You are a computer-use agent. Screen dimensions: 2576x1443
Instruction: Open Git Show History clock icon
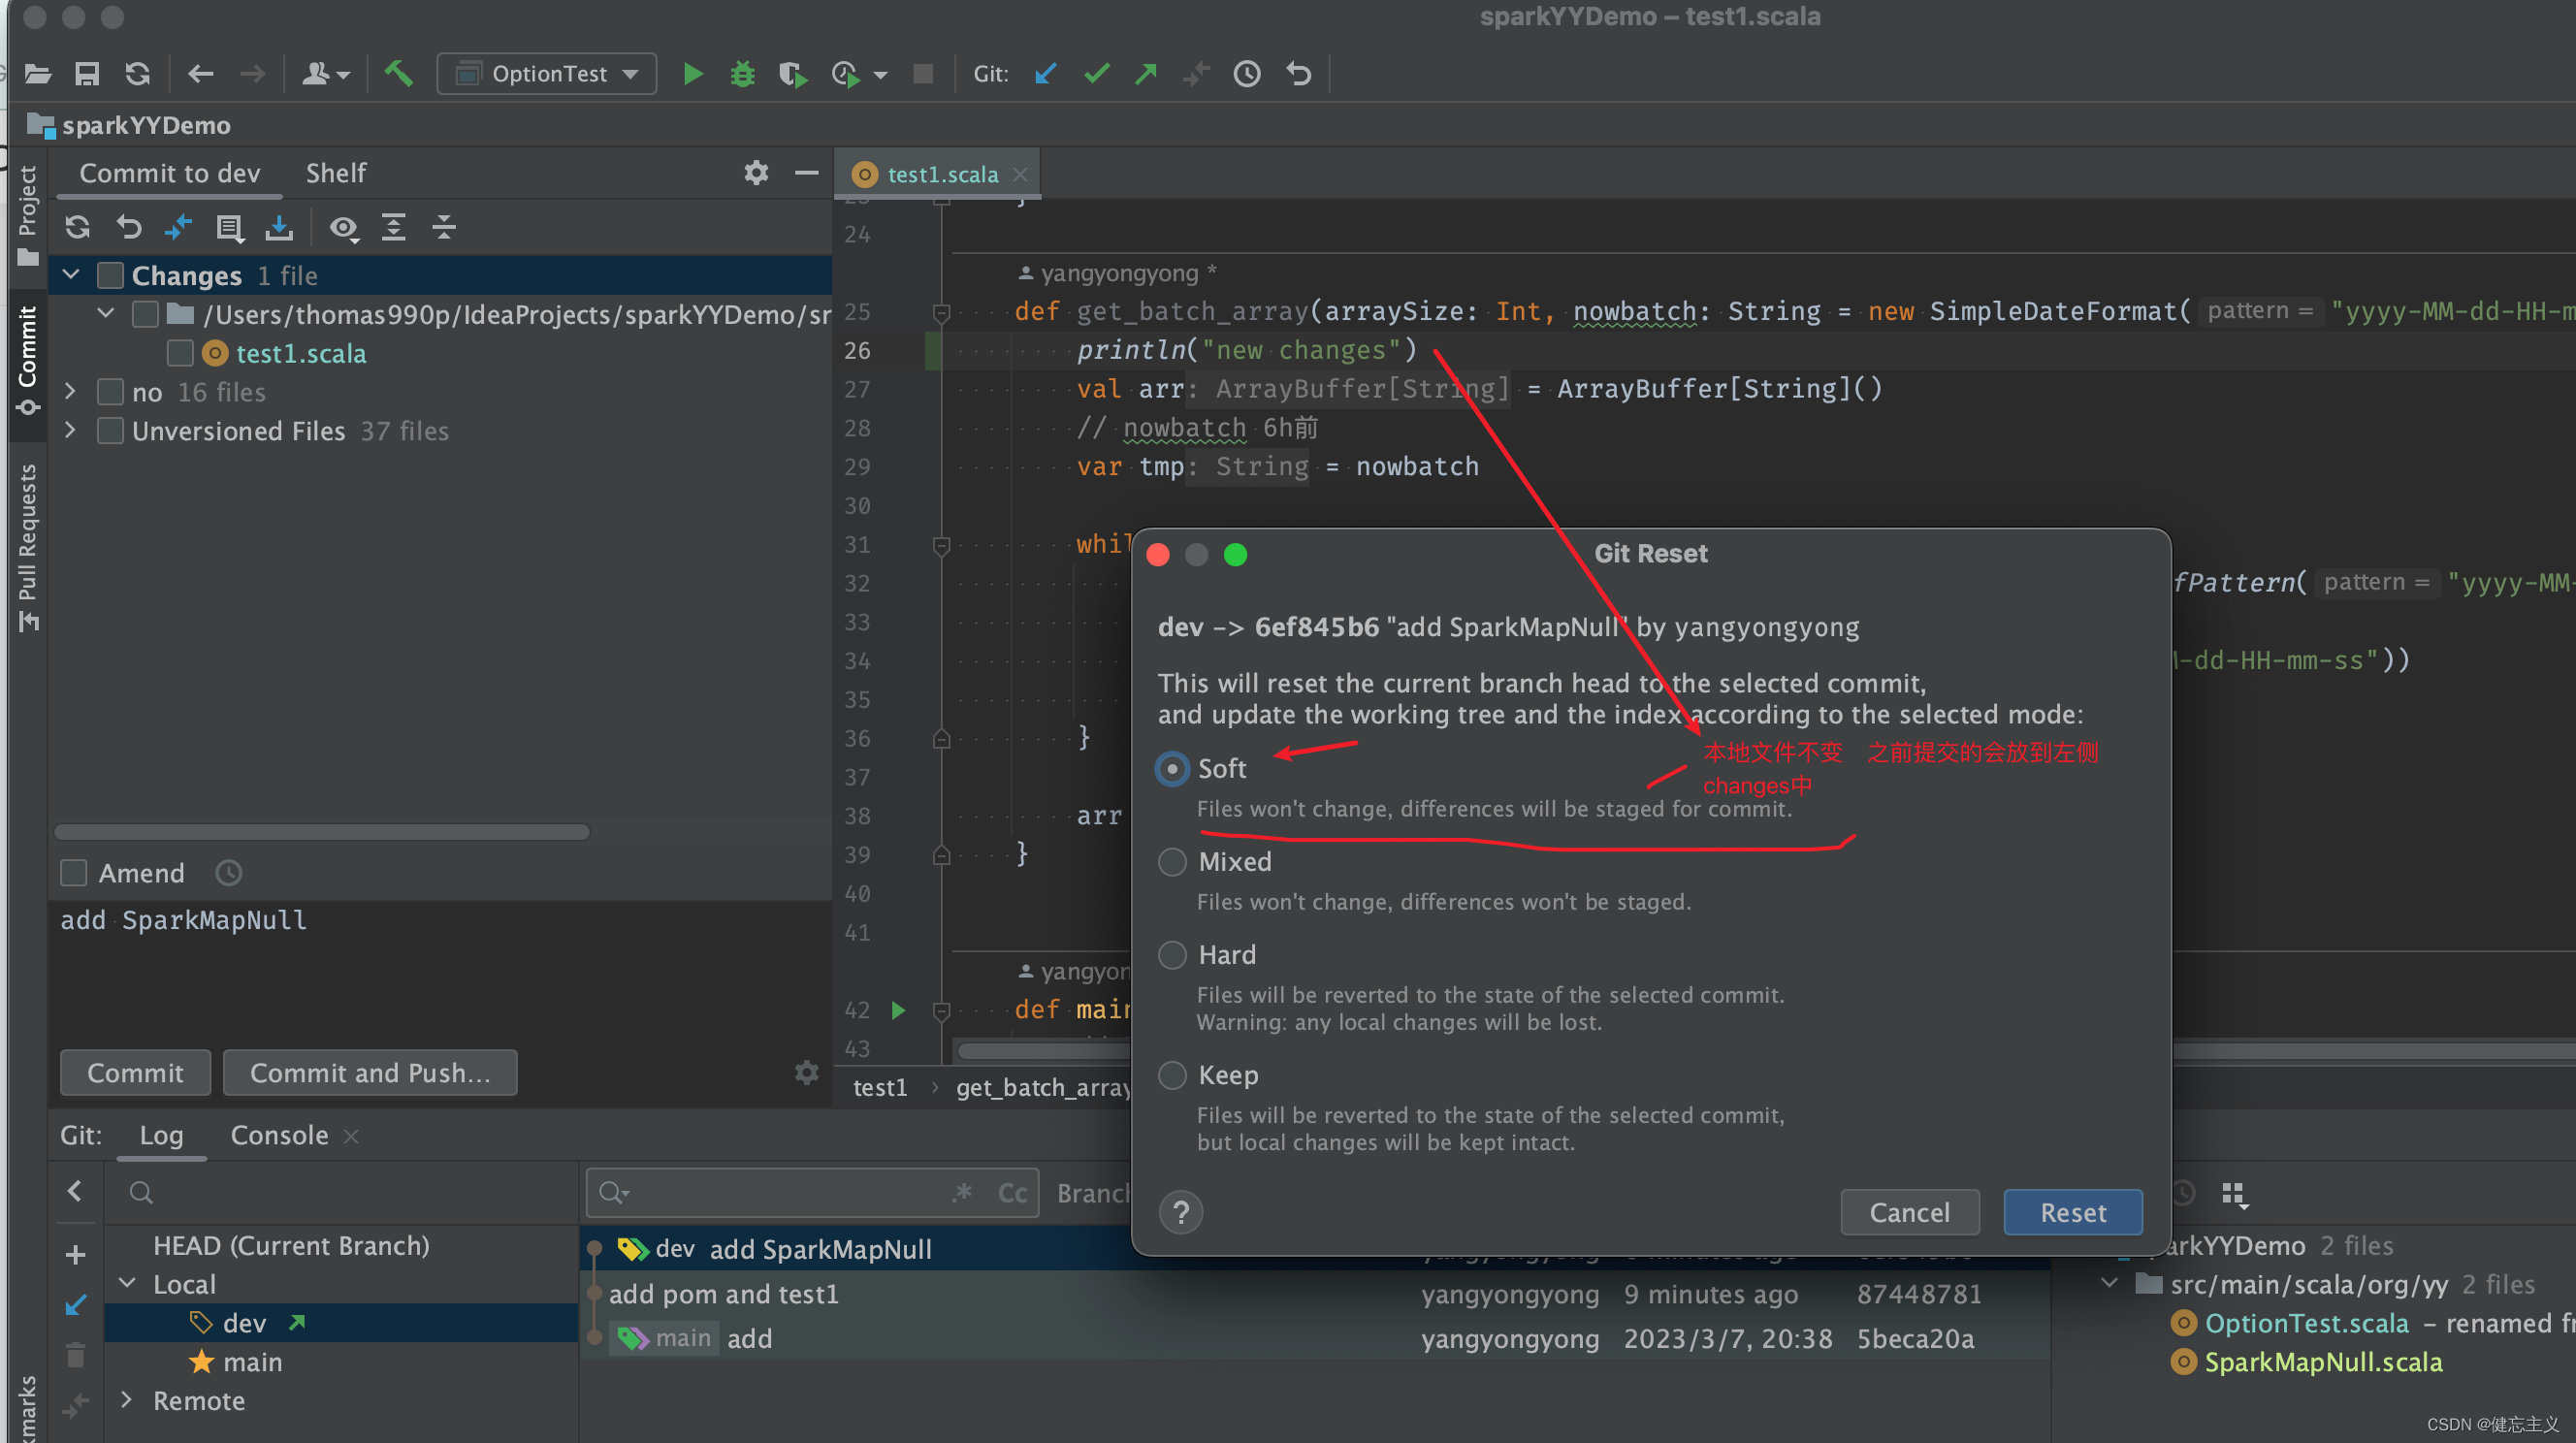click(1246, 74)
